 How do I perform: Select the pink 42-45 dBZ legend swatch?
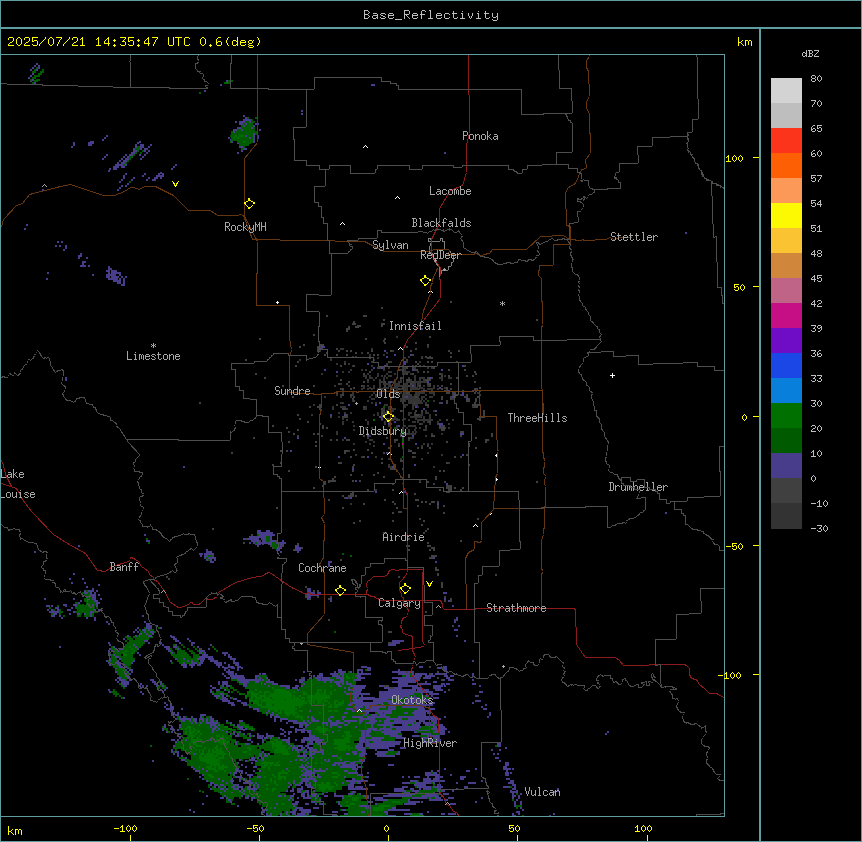click(x=786, y=290)
